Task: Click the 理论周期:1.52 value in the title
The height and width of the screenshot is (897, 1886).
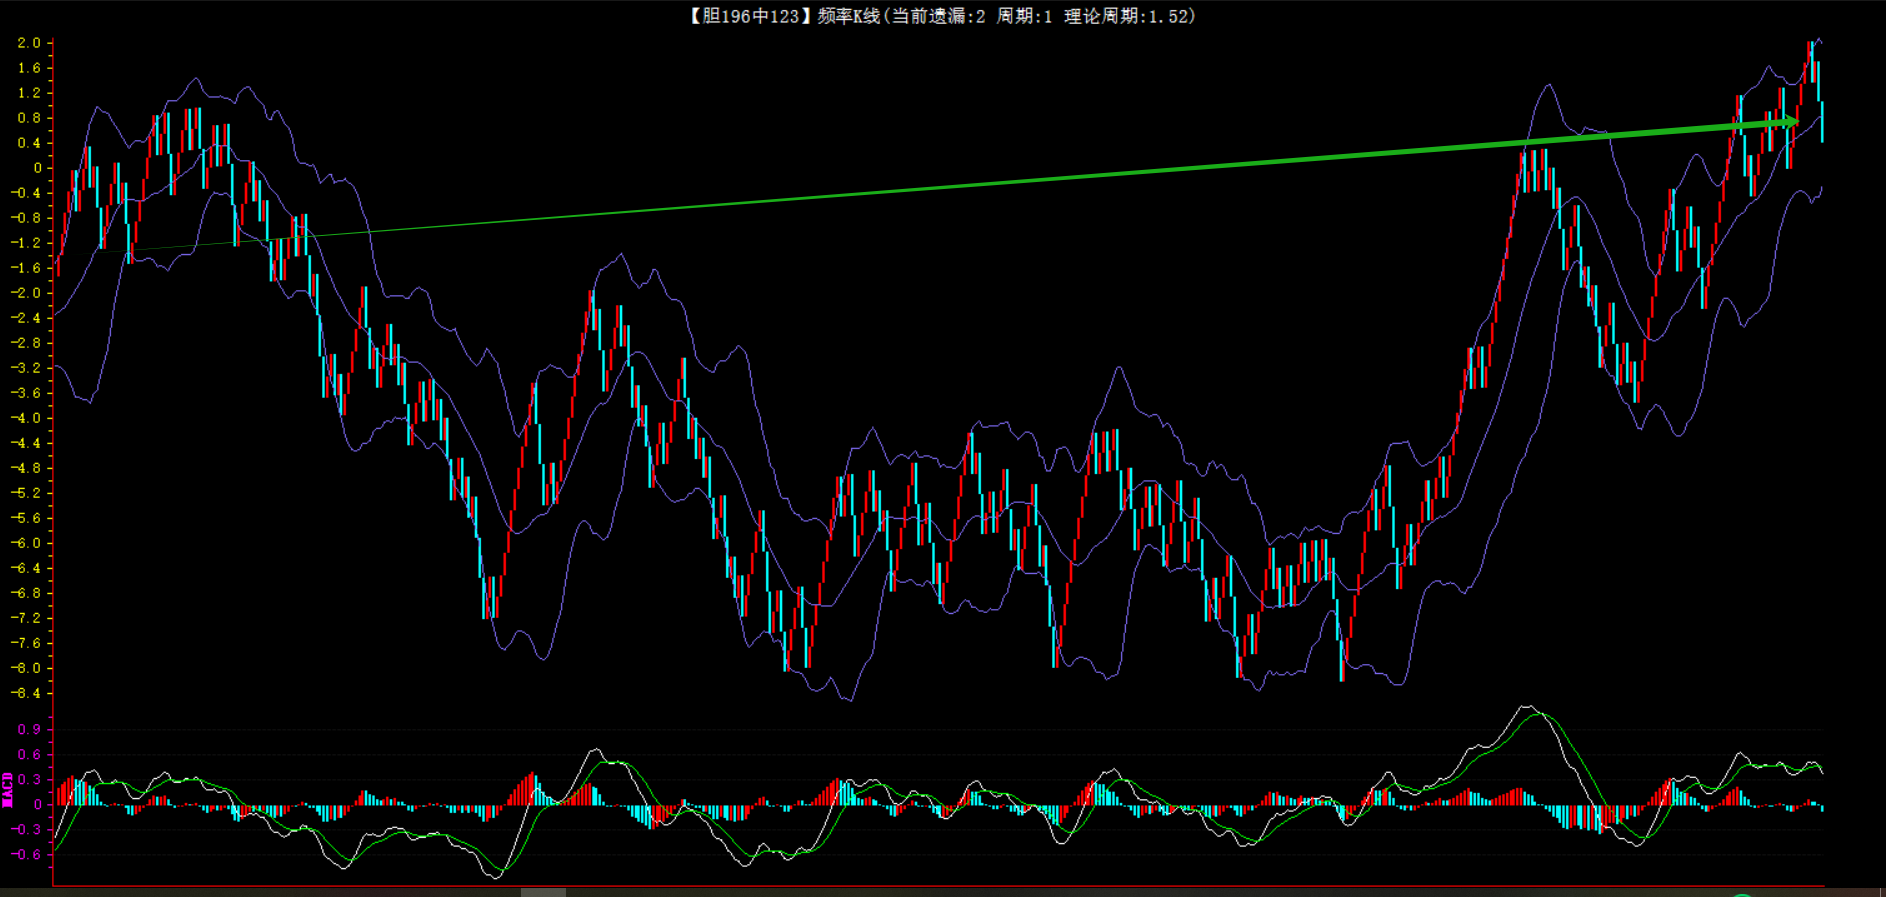Action: pos(1128,16)
